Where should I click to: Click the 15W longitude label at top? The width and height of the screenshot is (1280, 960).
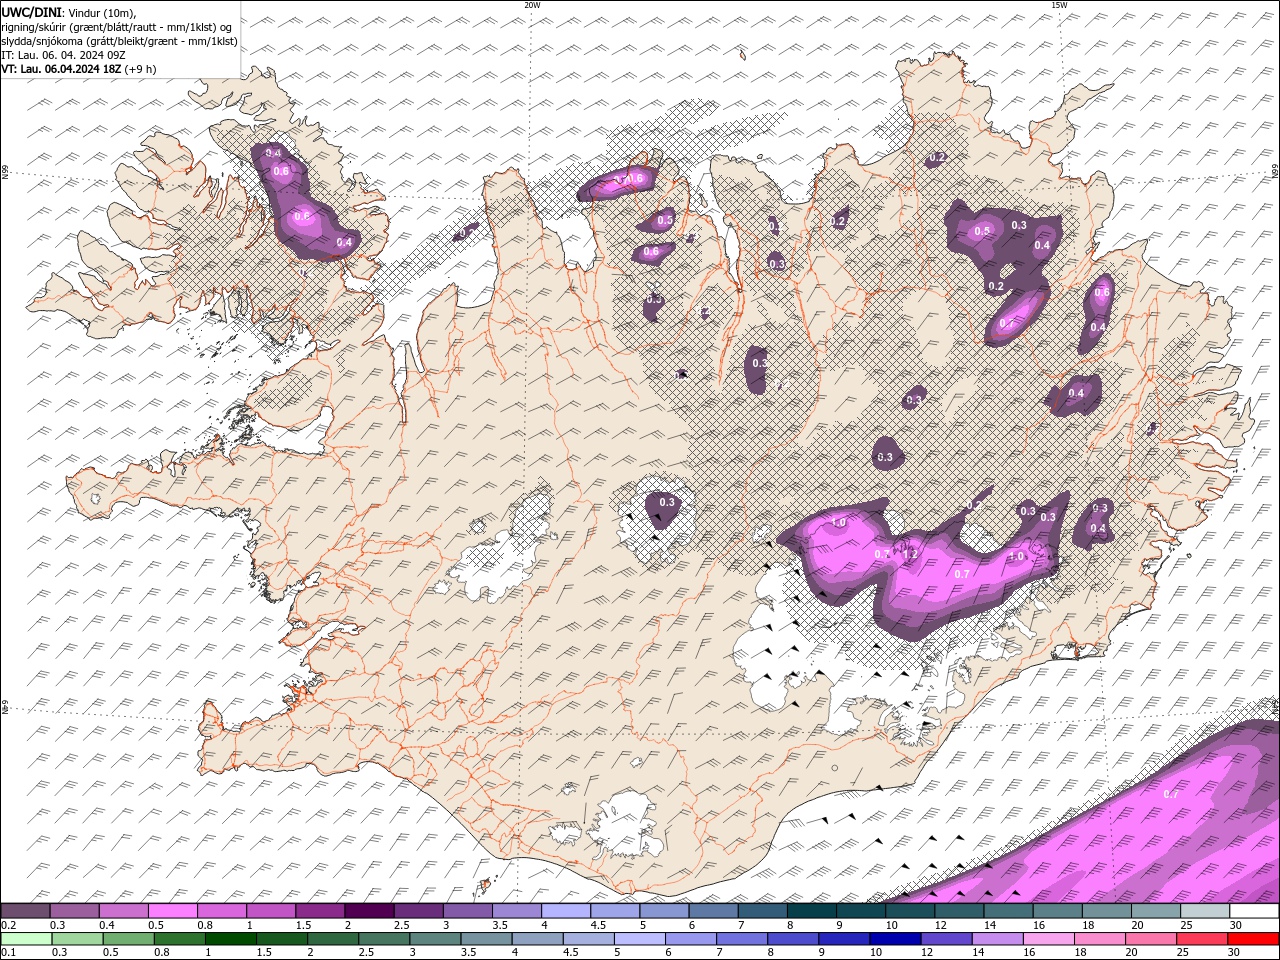[1058, 5]
